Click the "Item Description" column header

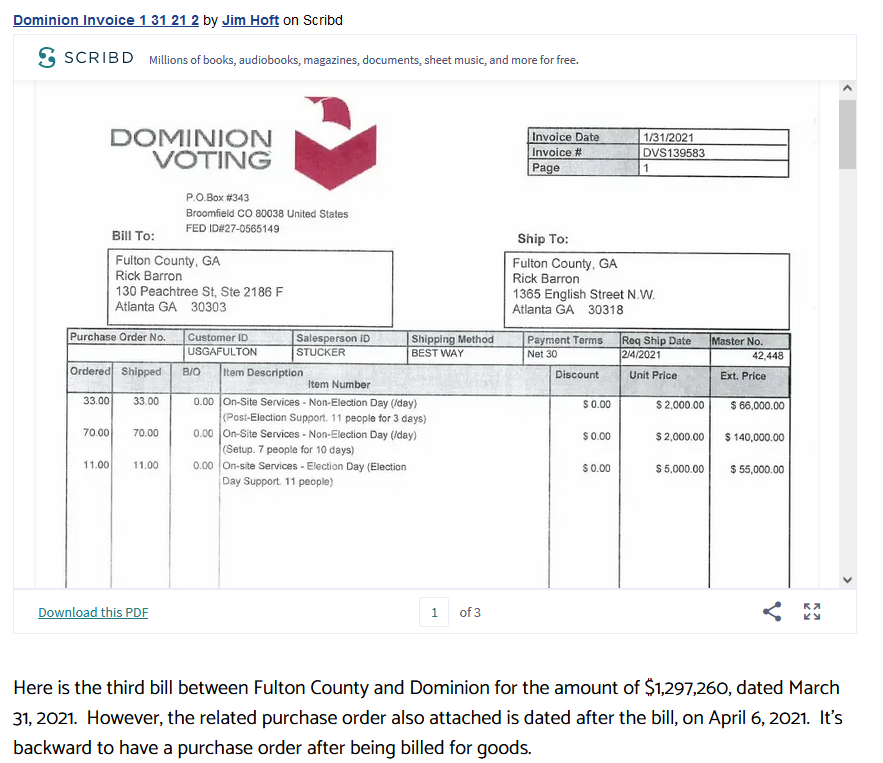263,373
